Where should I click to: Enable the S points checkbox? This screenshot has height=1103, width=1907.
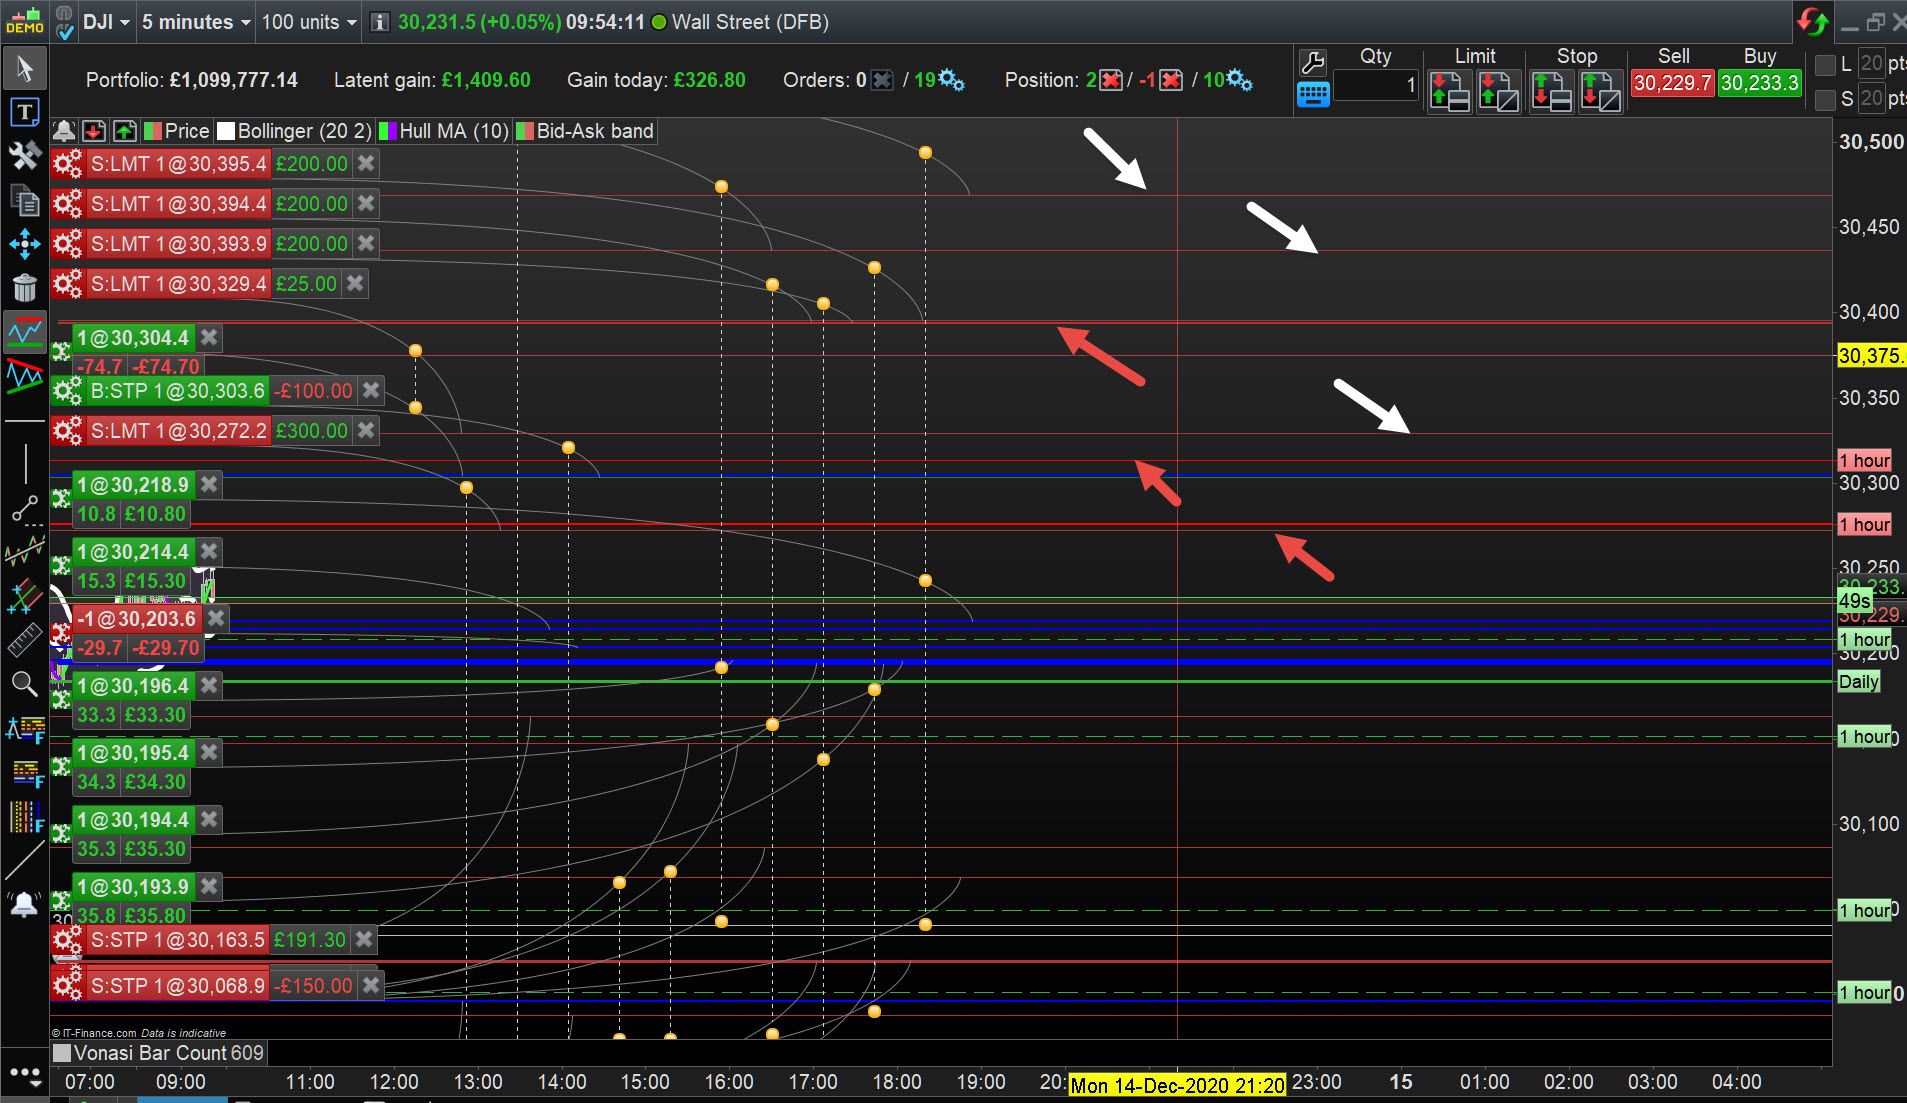[x=1825, y=99]
